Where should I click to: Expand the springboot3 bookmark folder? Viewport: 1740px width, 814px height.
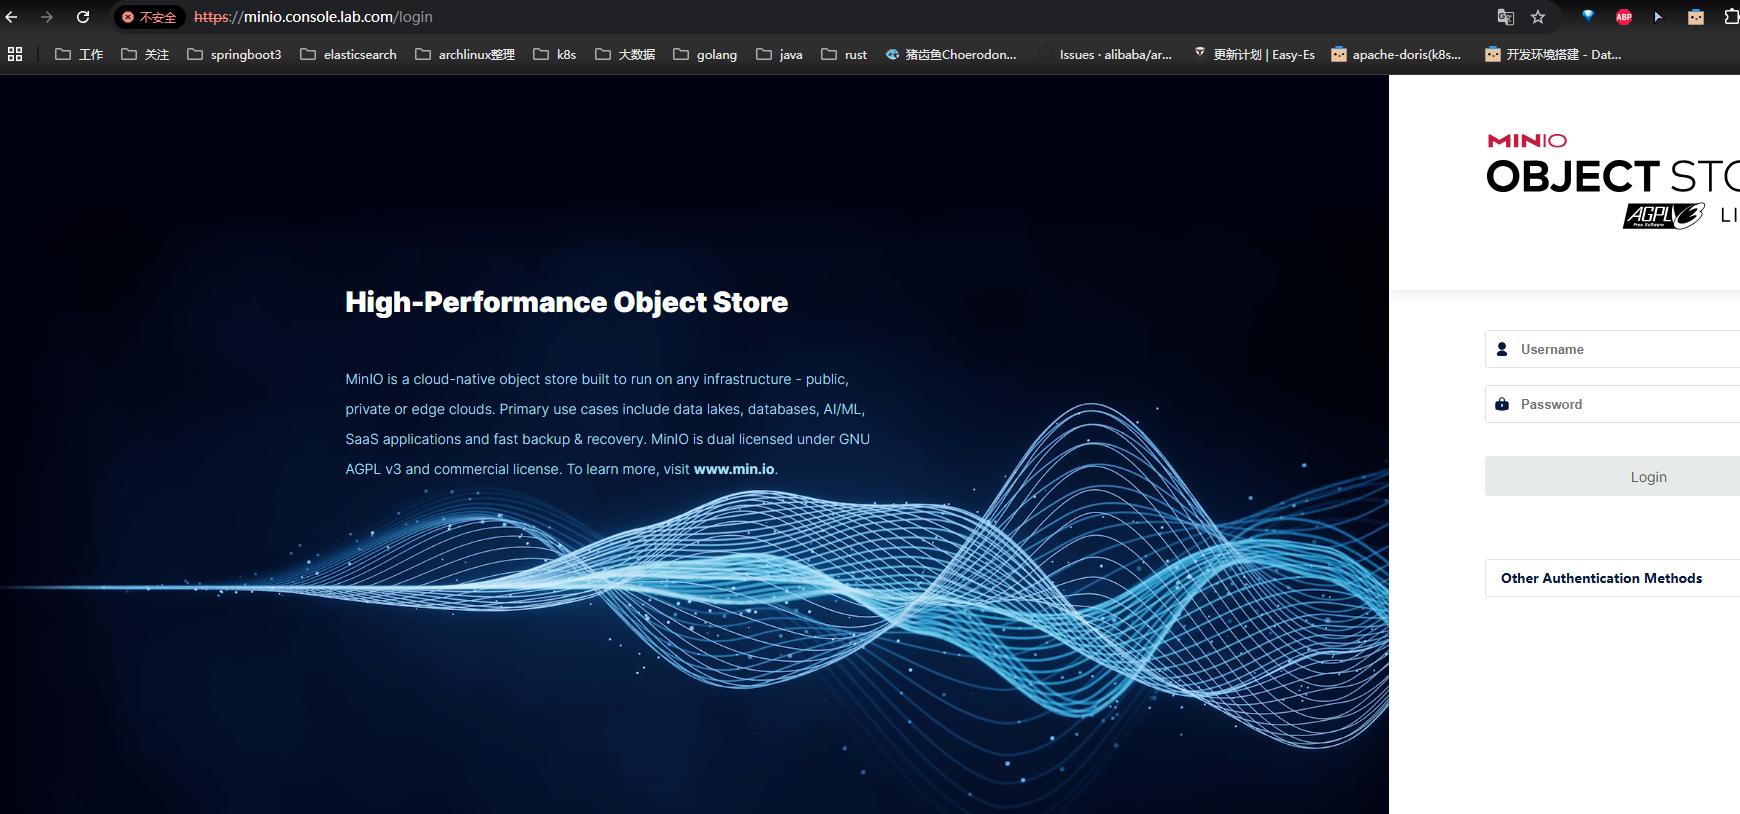[x=235, y=54]
